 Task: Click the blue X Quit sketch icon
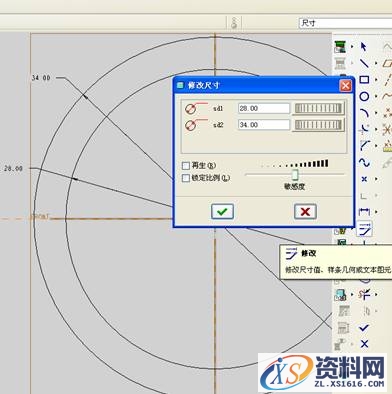tap(364, 344)
